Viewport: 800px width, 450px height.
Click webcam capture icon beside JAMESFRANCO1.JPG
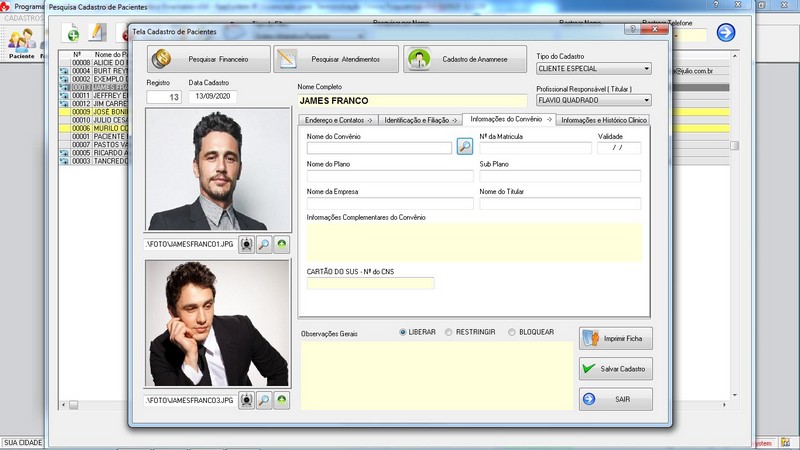246,243
